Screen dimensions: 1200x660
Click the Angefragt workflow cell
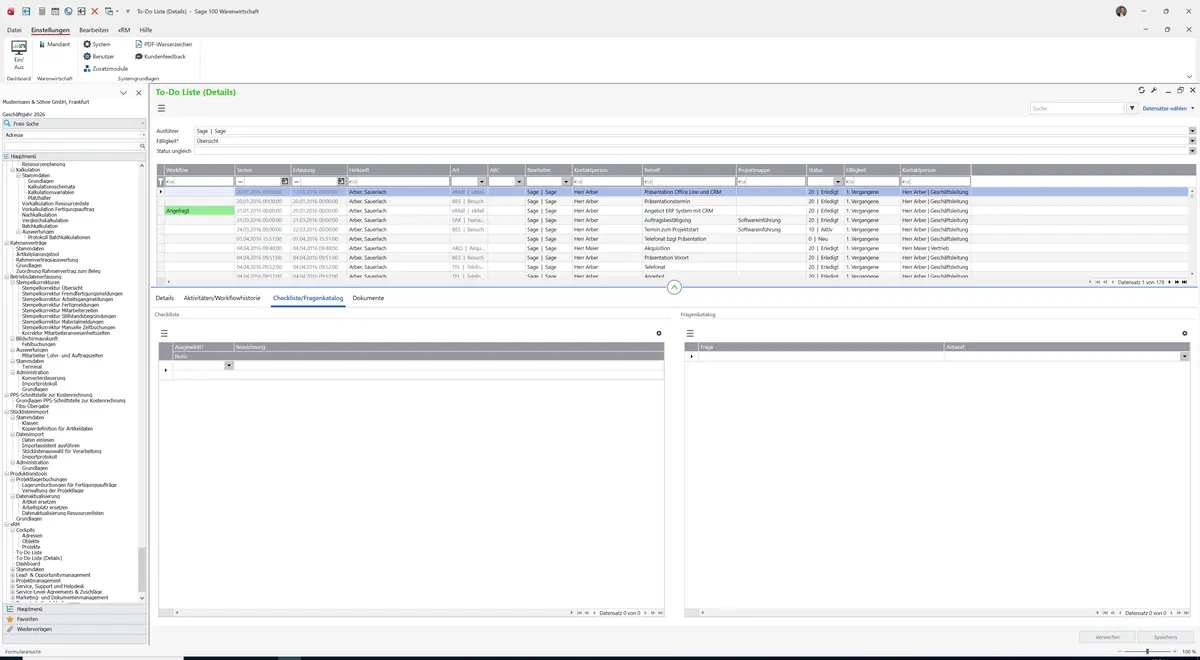[x=199, y=211]
